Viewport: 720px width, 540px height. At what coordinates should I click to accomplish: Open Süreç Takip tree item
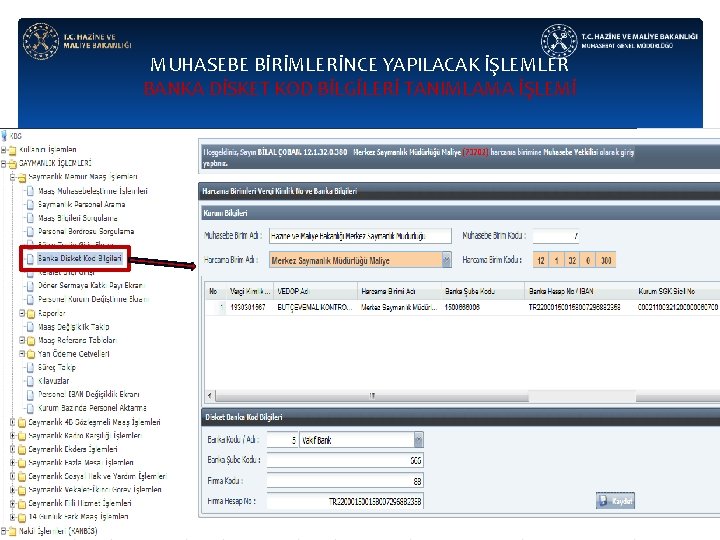[x=56, y=367]
